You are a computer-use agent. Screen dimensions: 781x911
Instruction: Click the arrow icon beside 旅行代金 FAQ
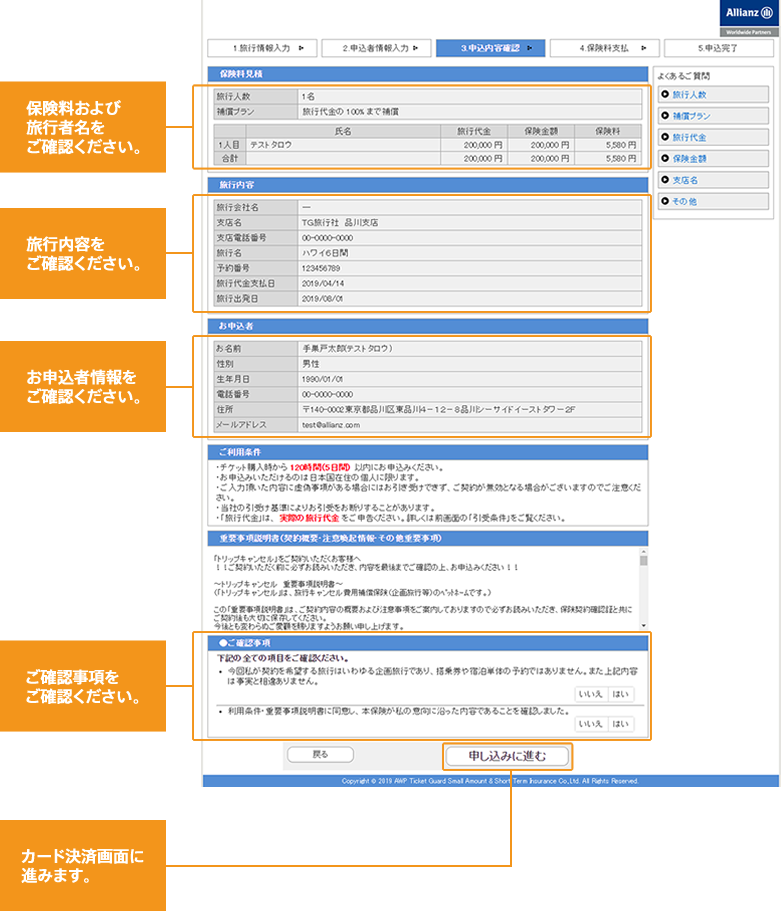point(665,137)
